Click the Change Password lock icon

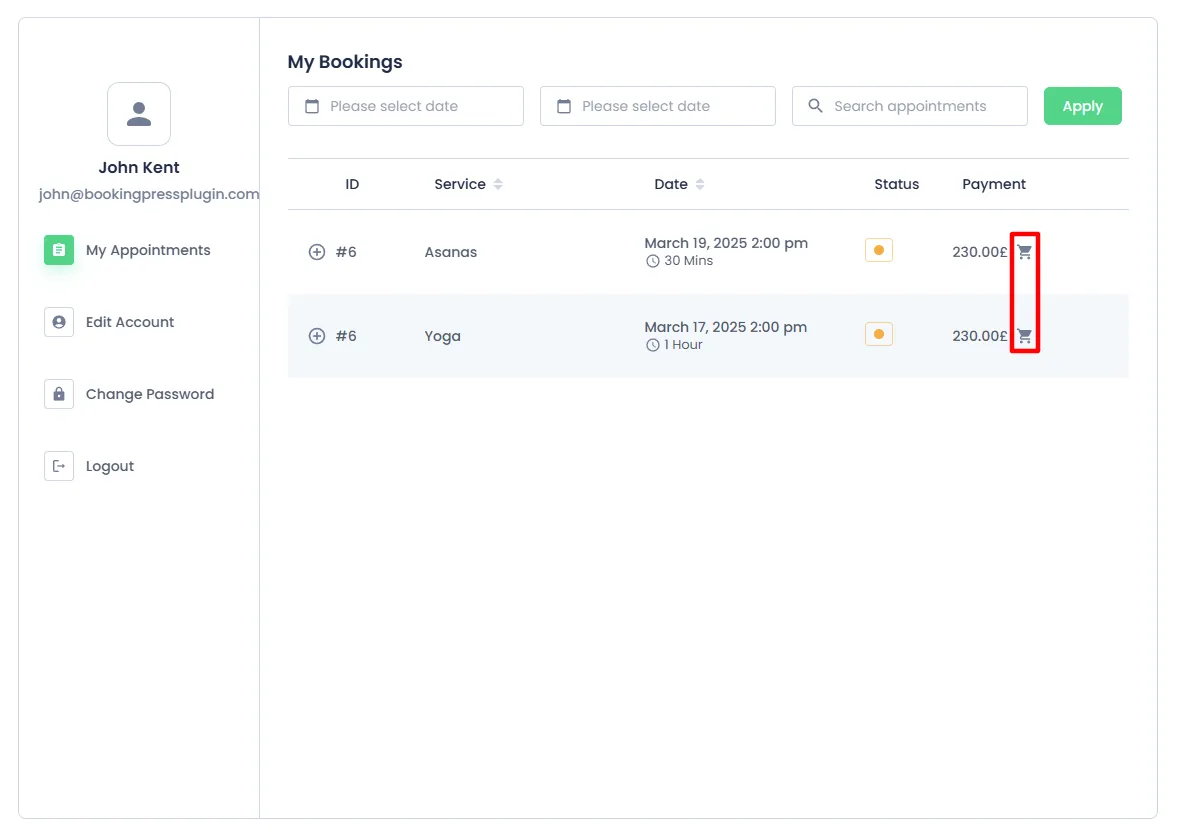point(59,394)
